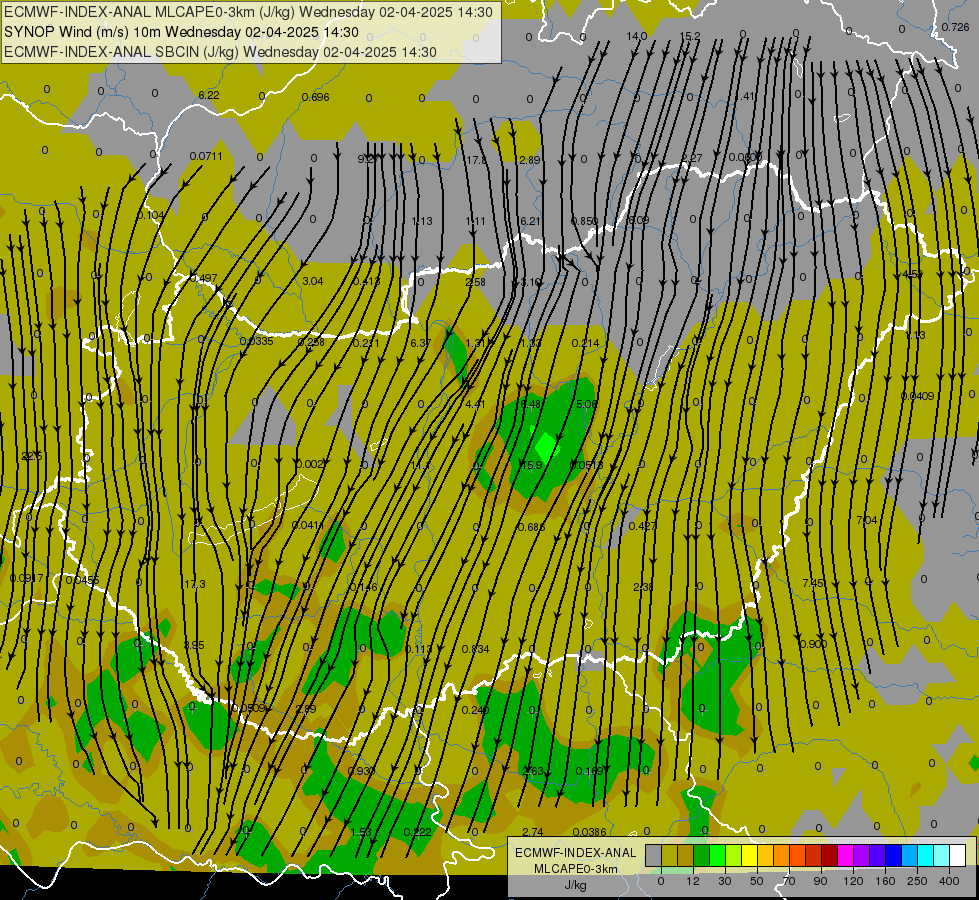The image size is (979, 900).
Task: Click the map value '0.930'
Action: (362, 771)
